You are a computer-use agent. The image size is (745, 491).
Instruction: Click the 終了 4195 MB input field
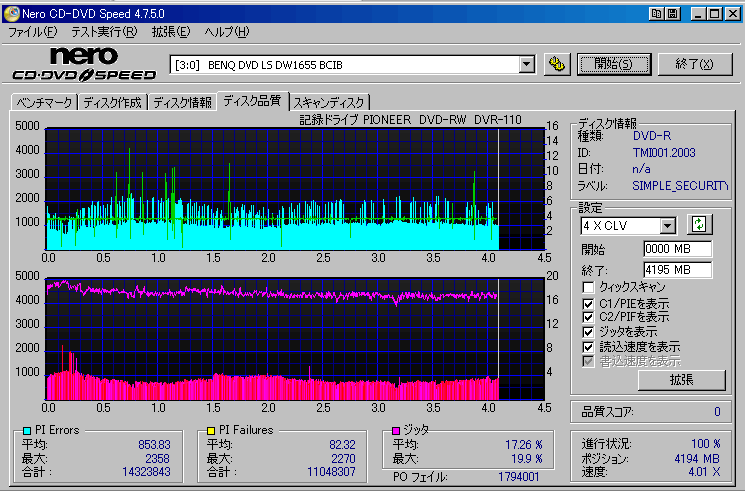pos(678,270)
